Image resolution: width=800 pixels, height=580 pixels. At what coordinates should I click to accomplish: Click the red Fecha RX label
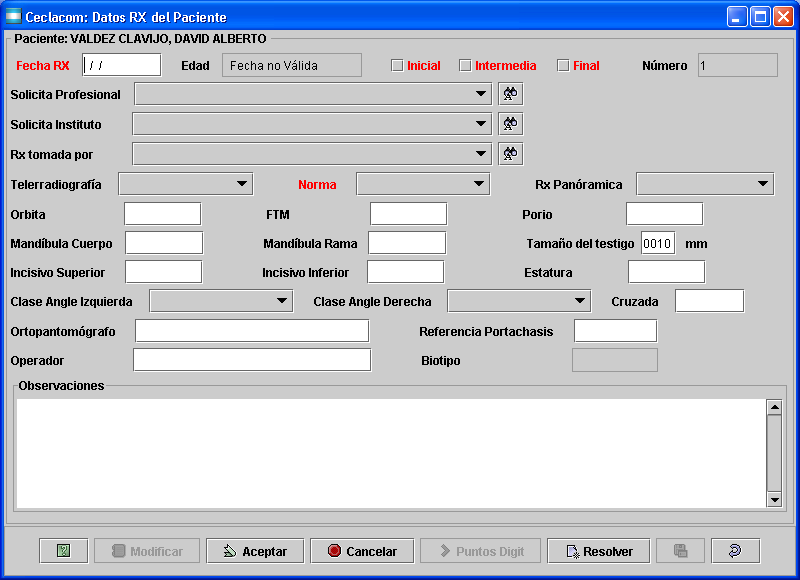(43, 65)
